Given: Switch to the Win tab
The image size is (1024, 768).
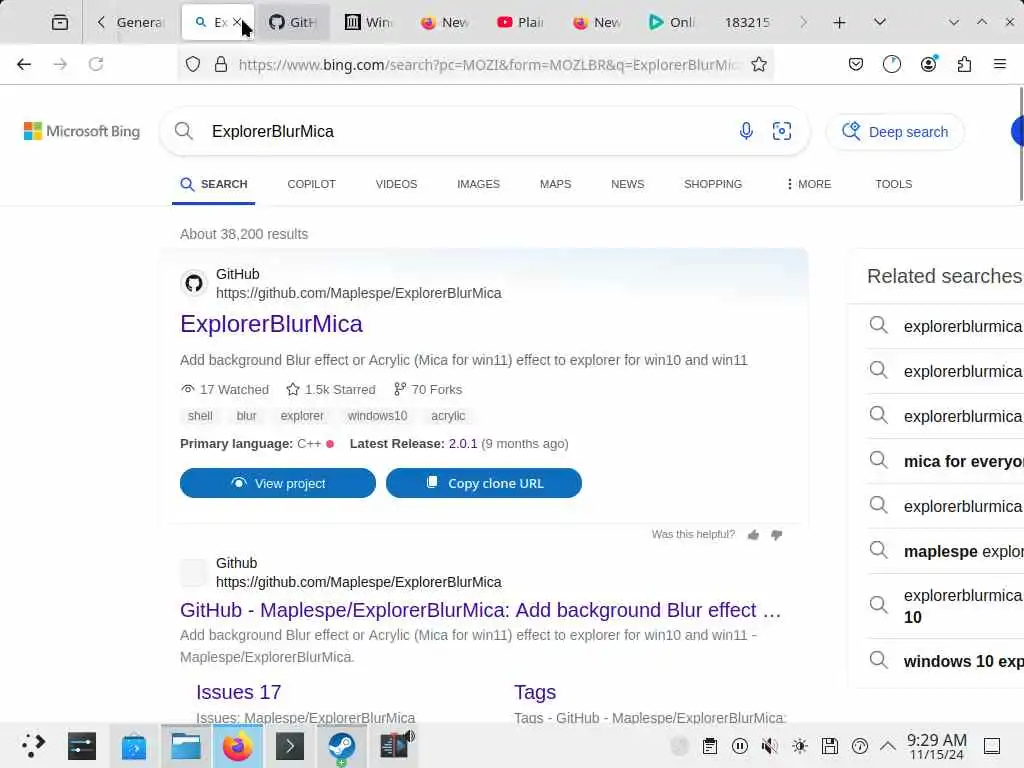Looking at the screenshot, I should click(x=369, y=22).
